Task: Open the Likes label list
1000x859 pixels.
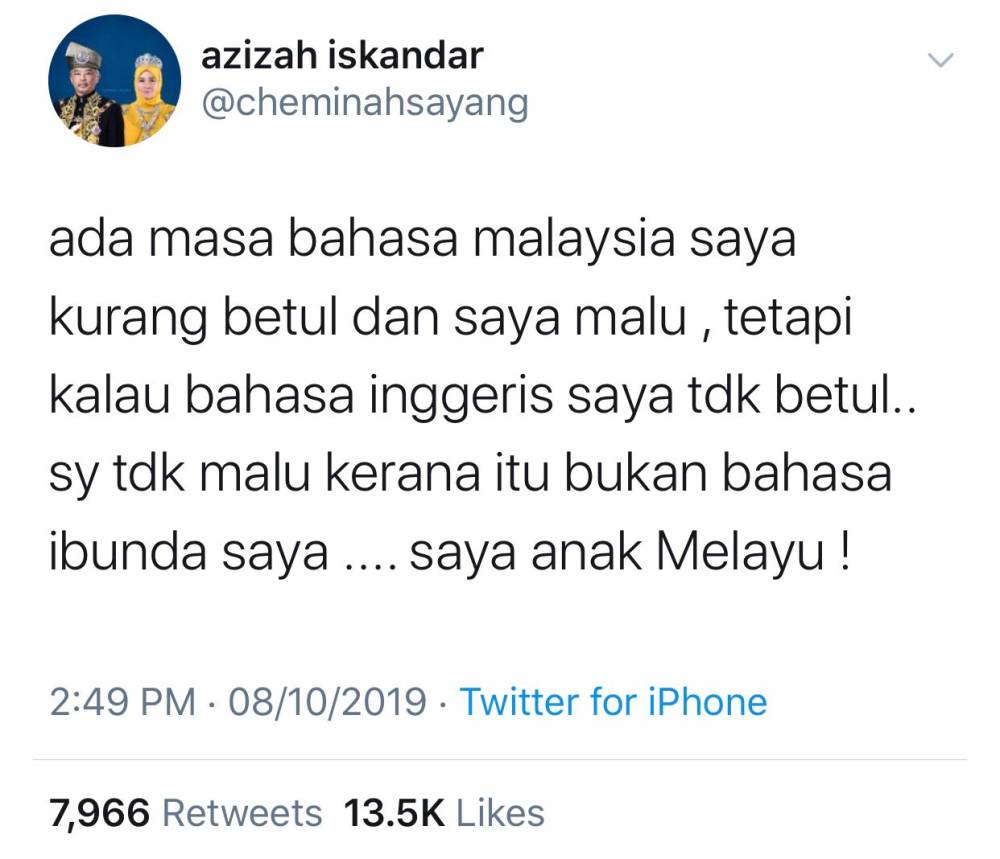Action: [x=501, y=814]
